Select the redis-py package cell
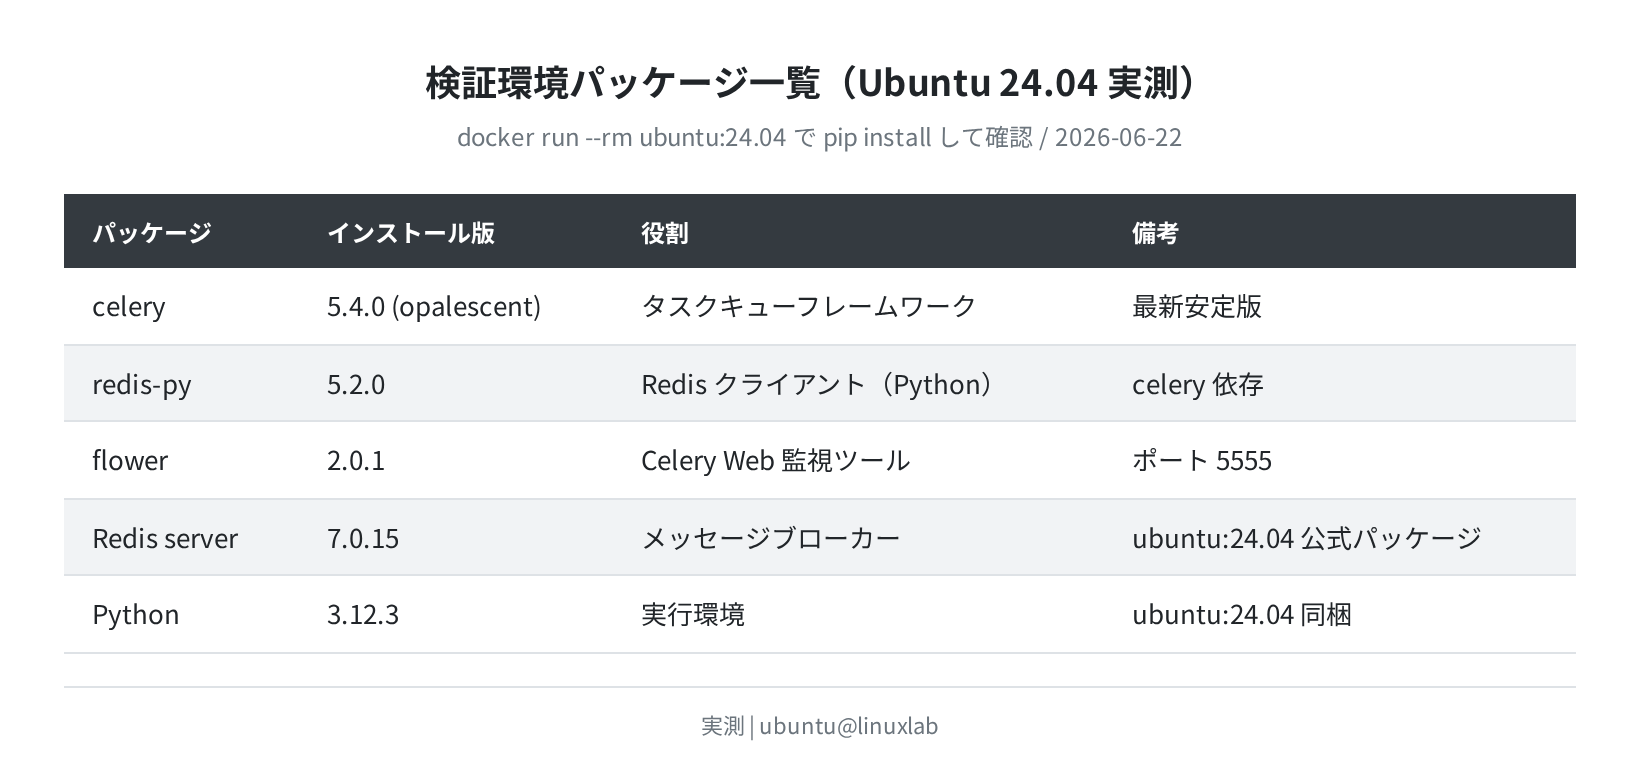The width and height of the screenshot is (1640, 780). pos(142,384)
